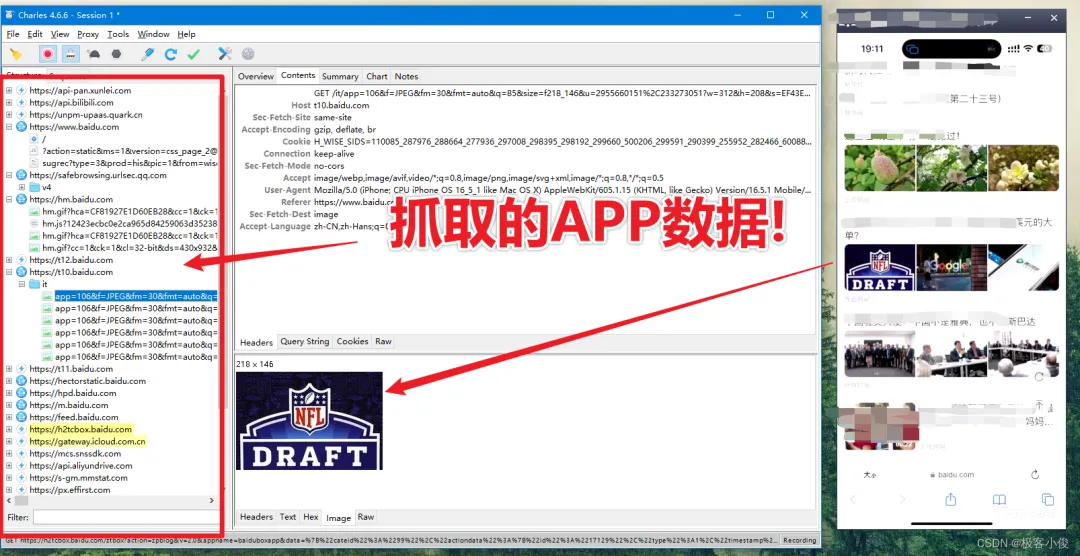The width and height of the screenshot is (1080, 556).
Task: Collapse https://safebrowsing.urlsec.qq.com node
Action: point(9,175)
